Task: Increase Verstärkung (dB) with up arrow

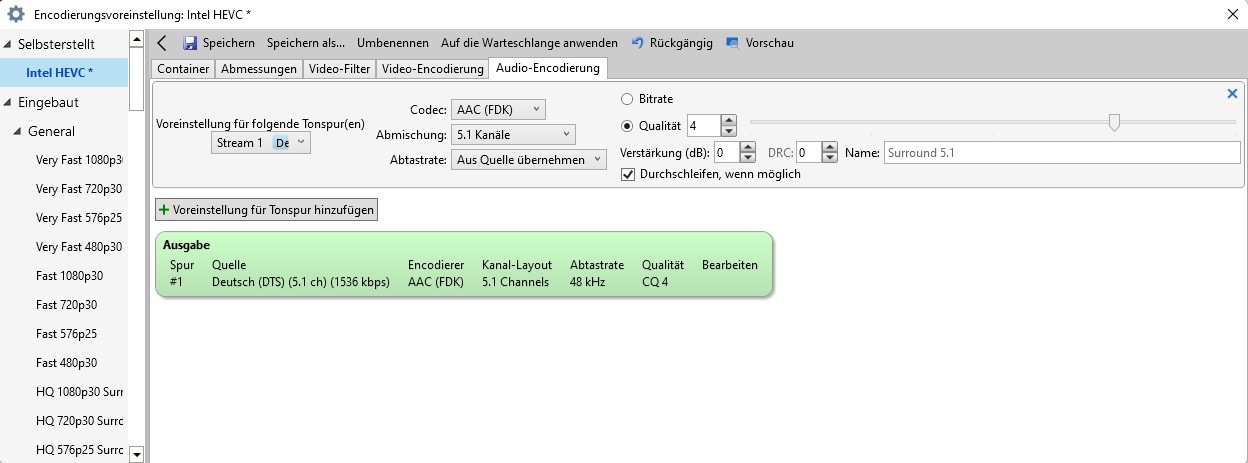Action: click(x=749, y=148)
